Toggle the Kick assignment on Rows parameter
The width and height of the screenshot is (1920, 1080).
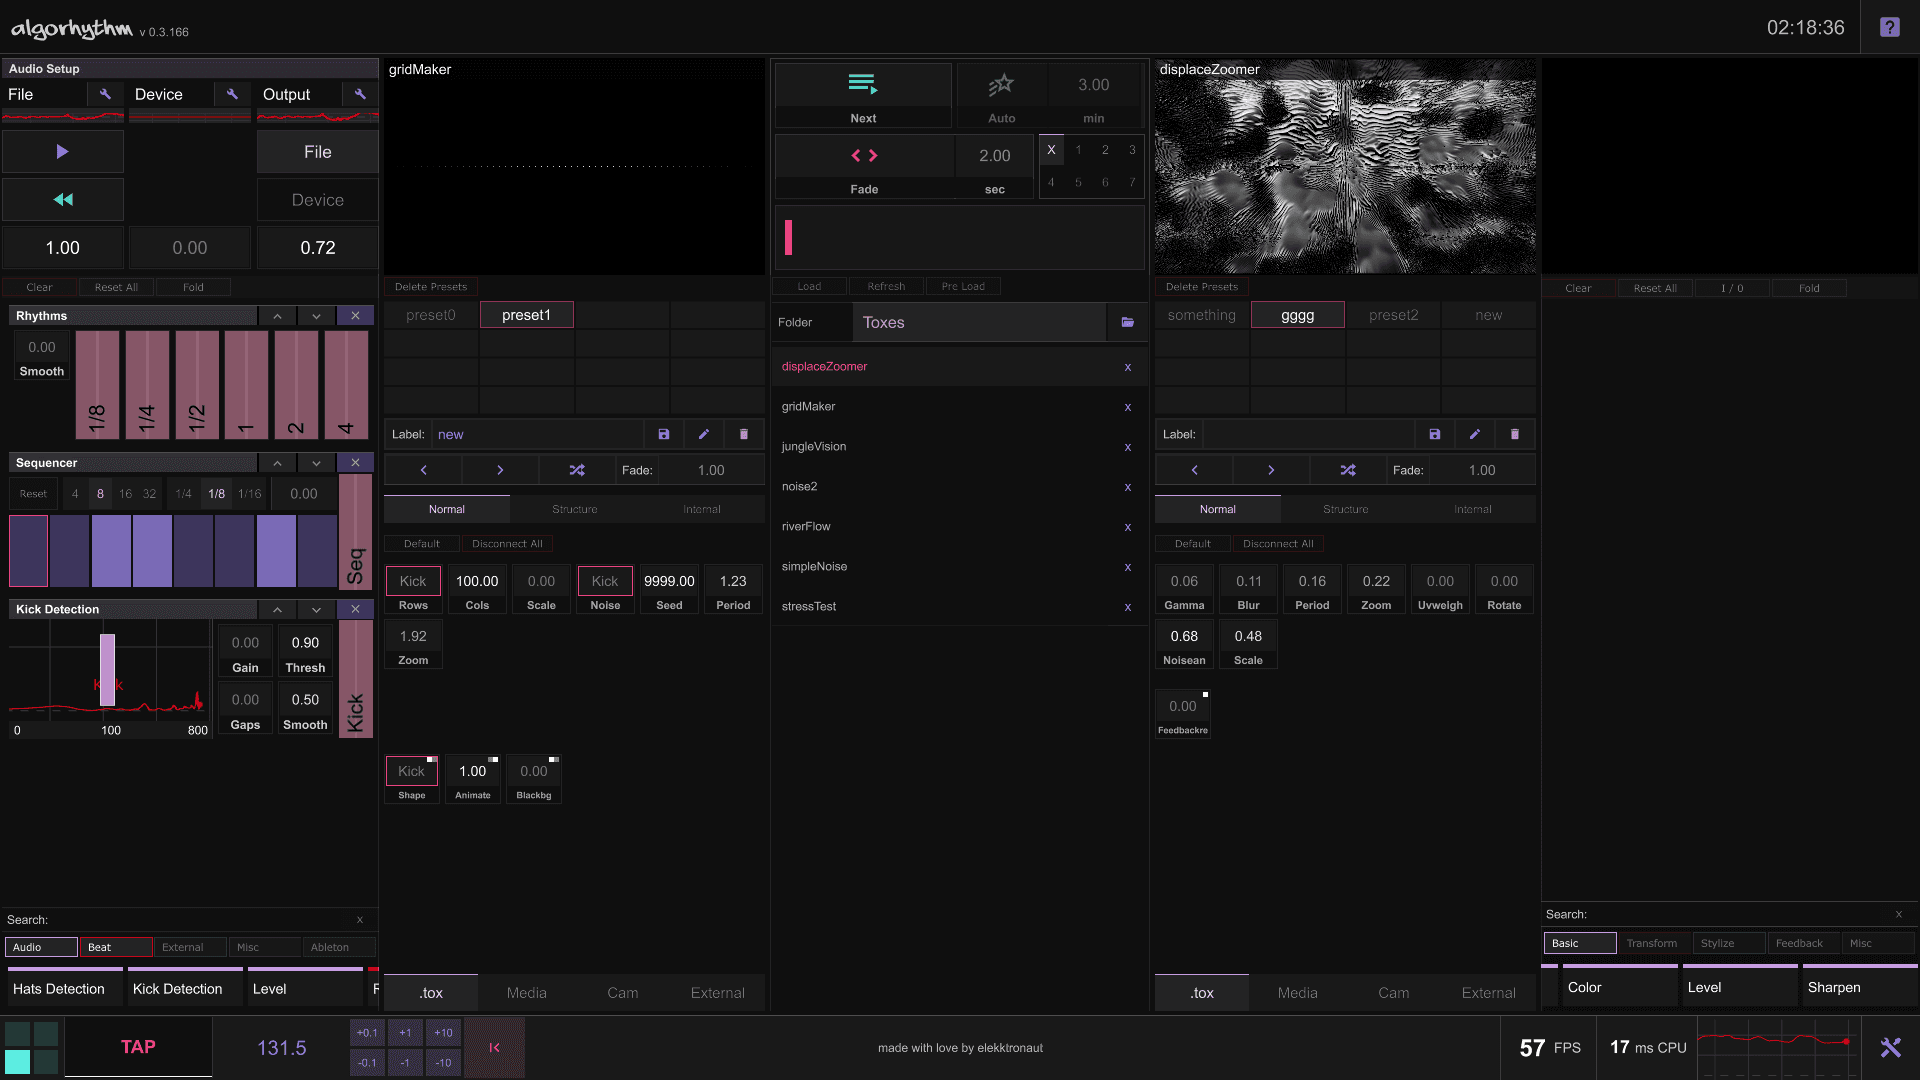click(x=413, y=581)
